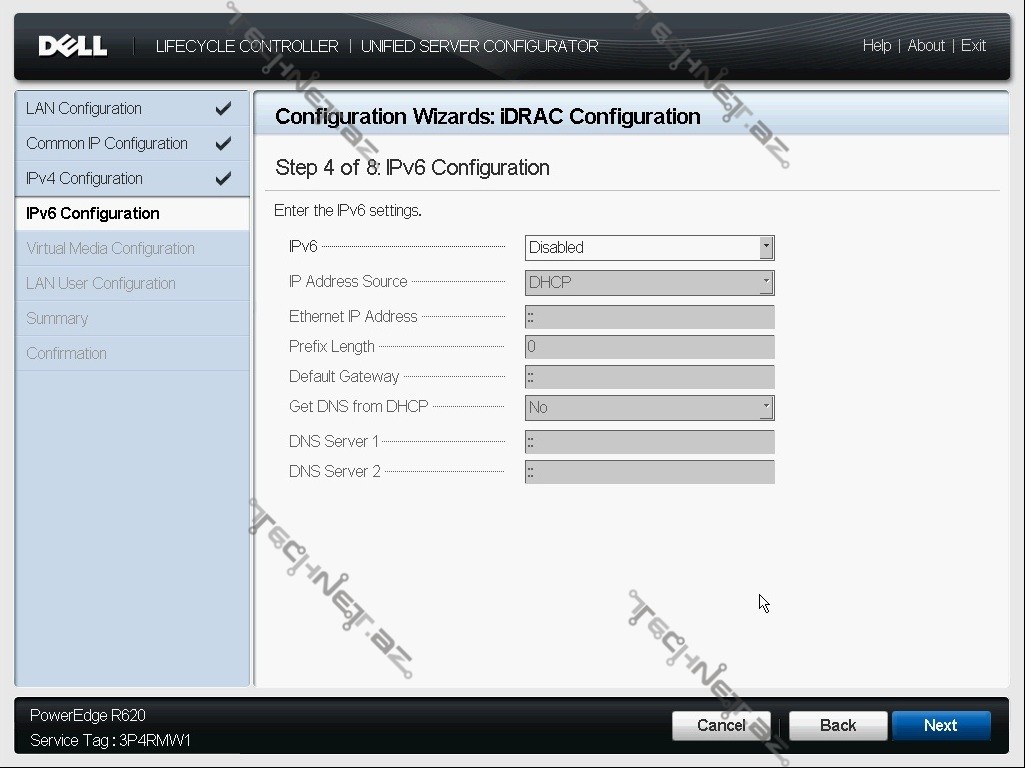The width and height of the screenshot is (1025, 768).
Task: Select IPv6 Configuration sidebar item
Action: [93, 213]
